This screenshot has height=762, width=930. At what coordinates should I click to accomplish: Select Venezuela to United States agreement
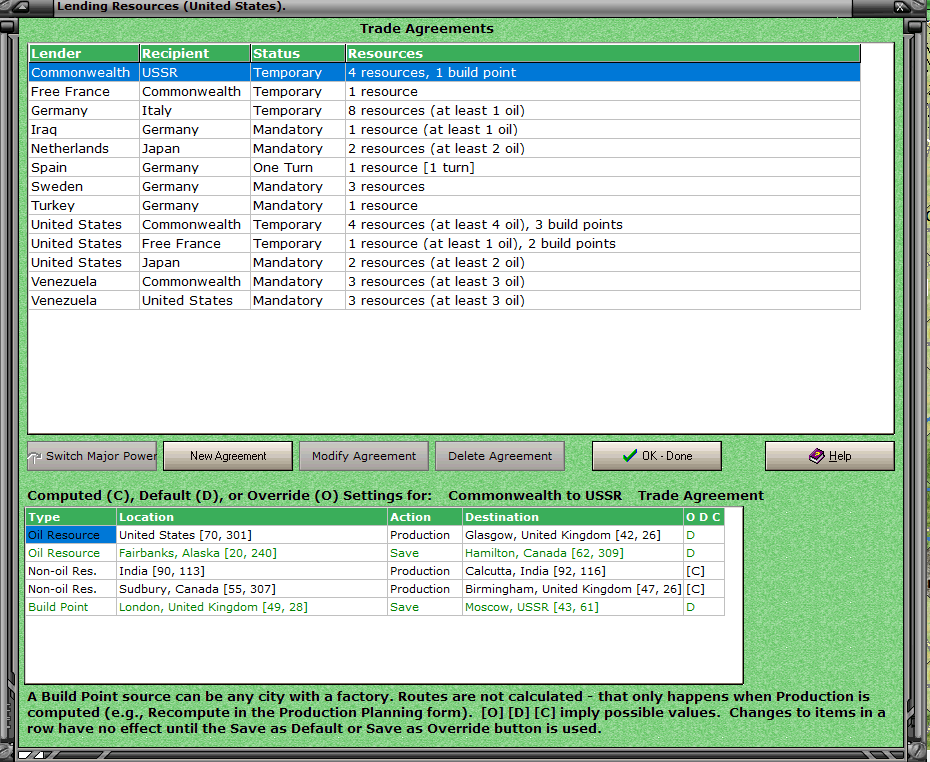click(x=445, y=300)
